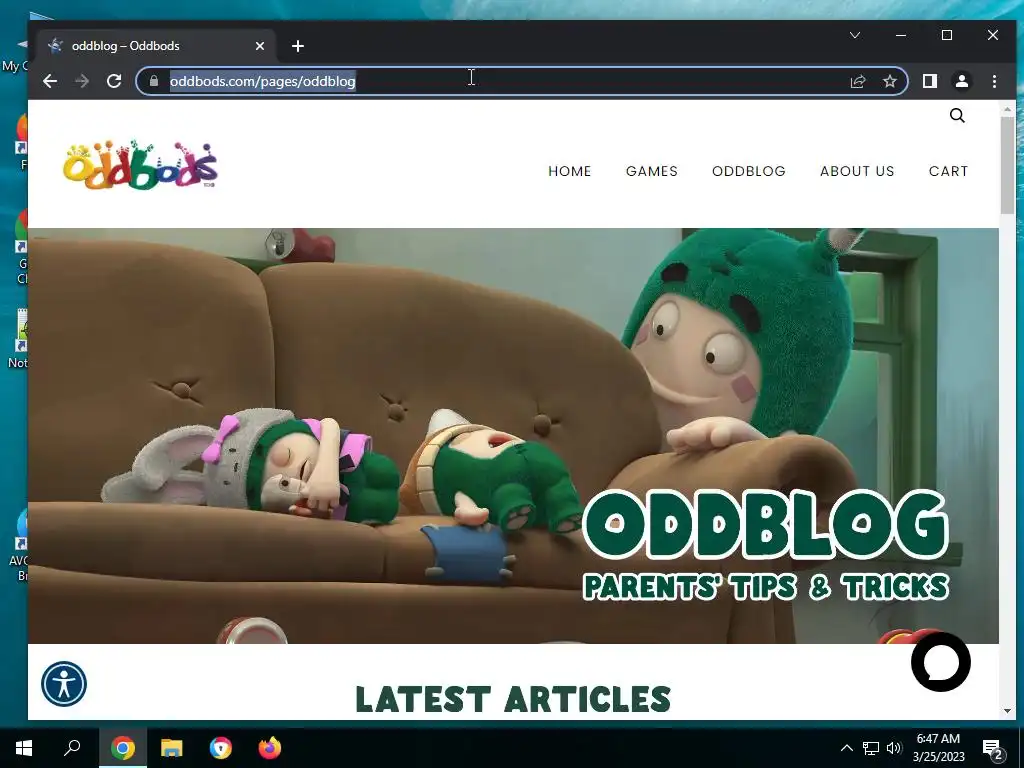
Task: Select the oddblog – Oddbods tab
Action: 157,46
